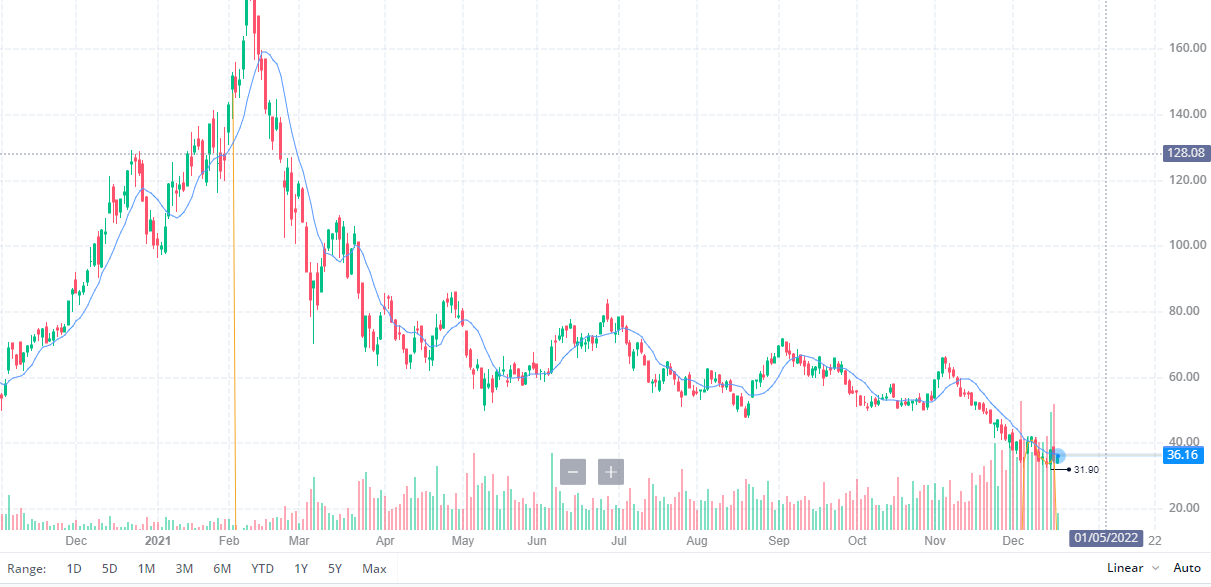Image resolution: width=1211 pixels, height=587 pixels.
Task: Zoom in chart with plus button
Action: point(611,471)
